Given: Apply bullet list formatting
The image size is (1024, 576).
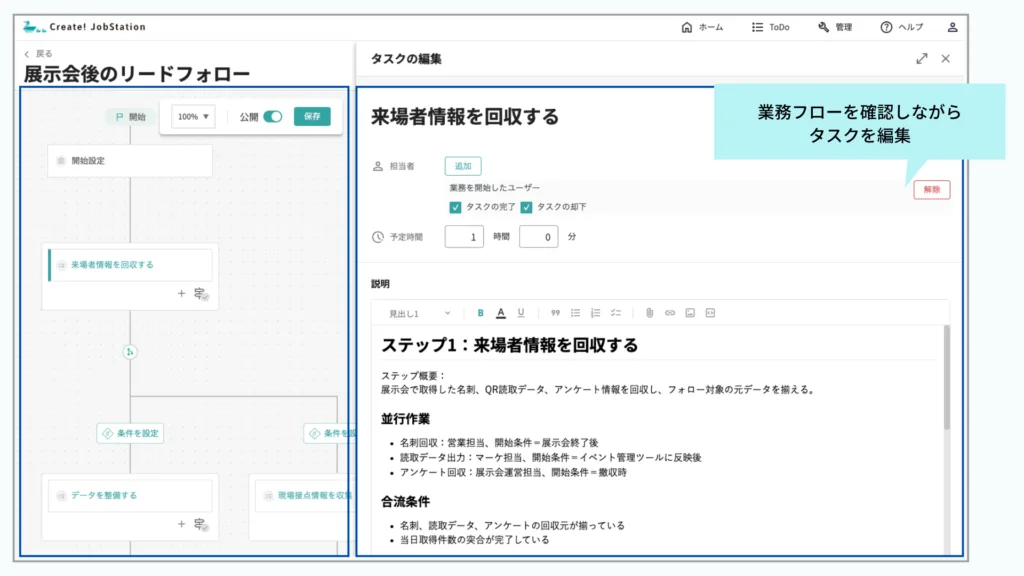Looking at the screenshot, I should (576, 313).
